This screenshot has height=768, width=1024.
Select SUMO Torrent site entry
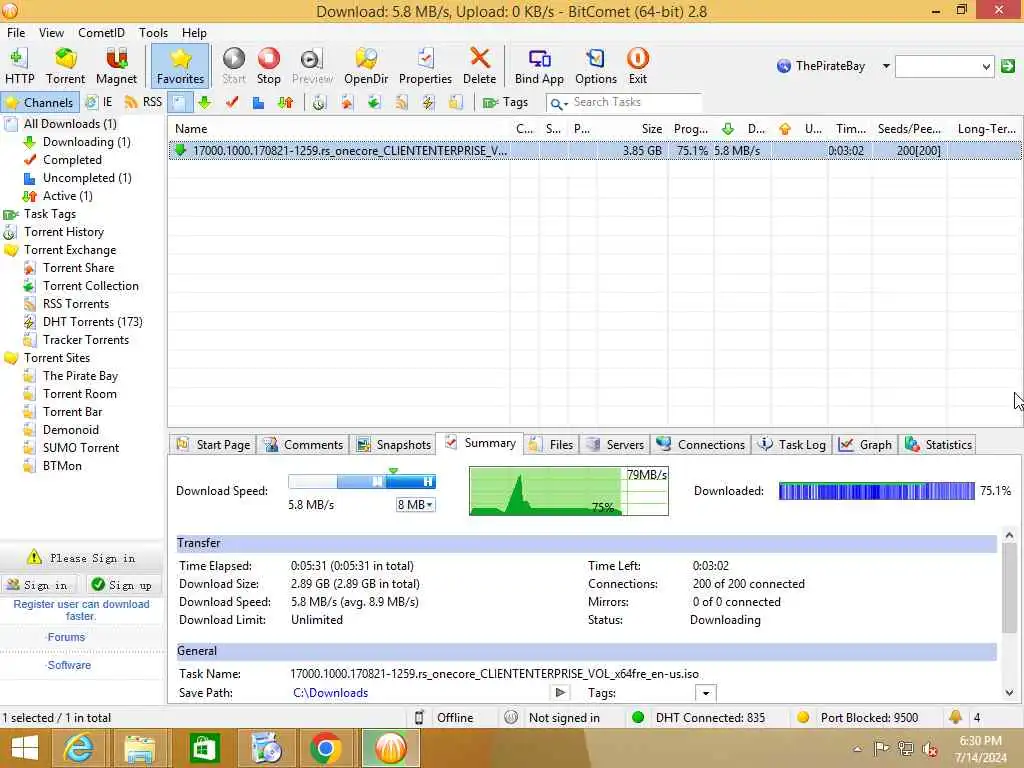(81, 448)
